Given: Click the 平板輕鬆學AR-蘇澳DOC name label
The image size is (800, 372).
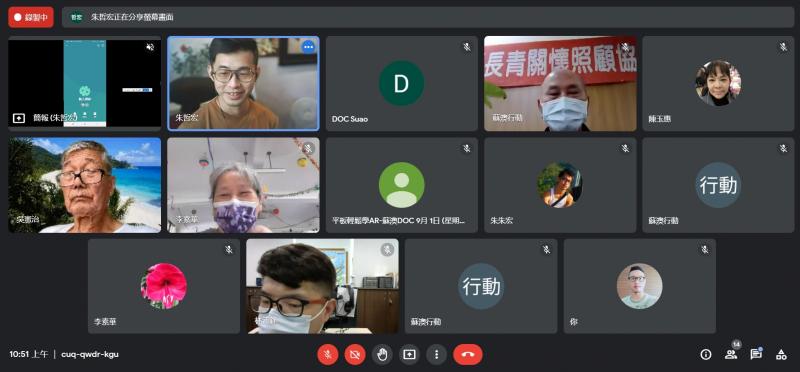Looking at the screenshot, I should pyautogui.click(x=398, y=220).
